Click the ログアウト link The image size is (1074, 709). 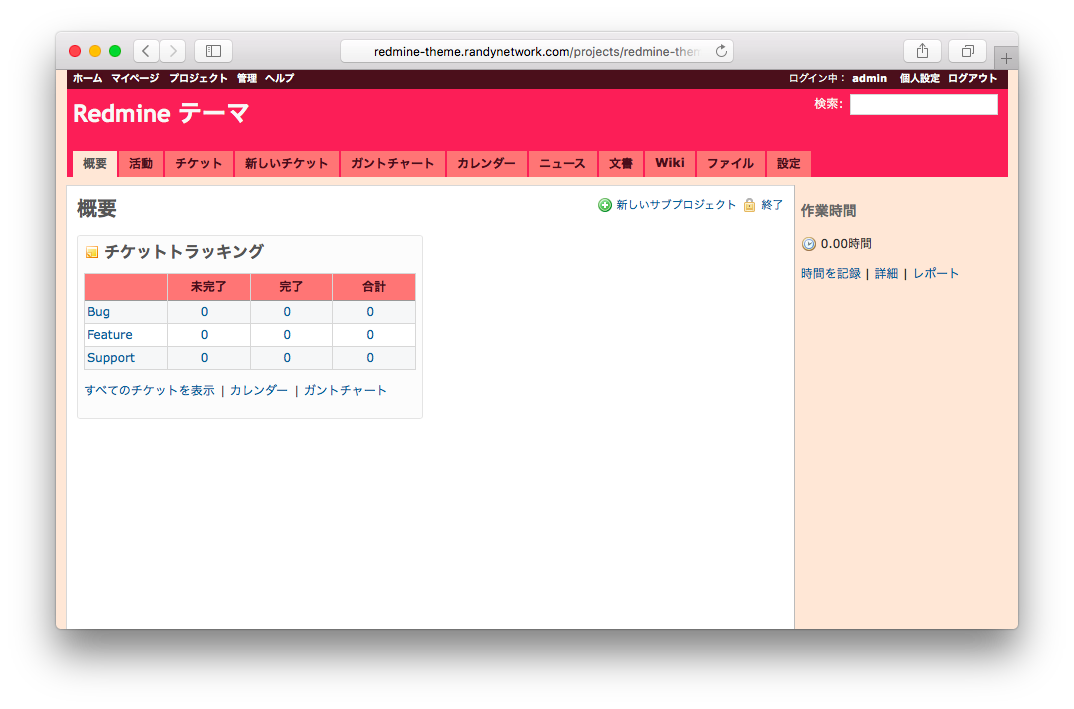pyautogui.click(x=973, y=78)
